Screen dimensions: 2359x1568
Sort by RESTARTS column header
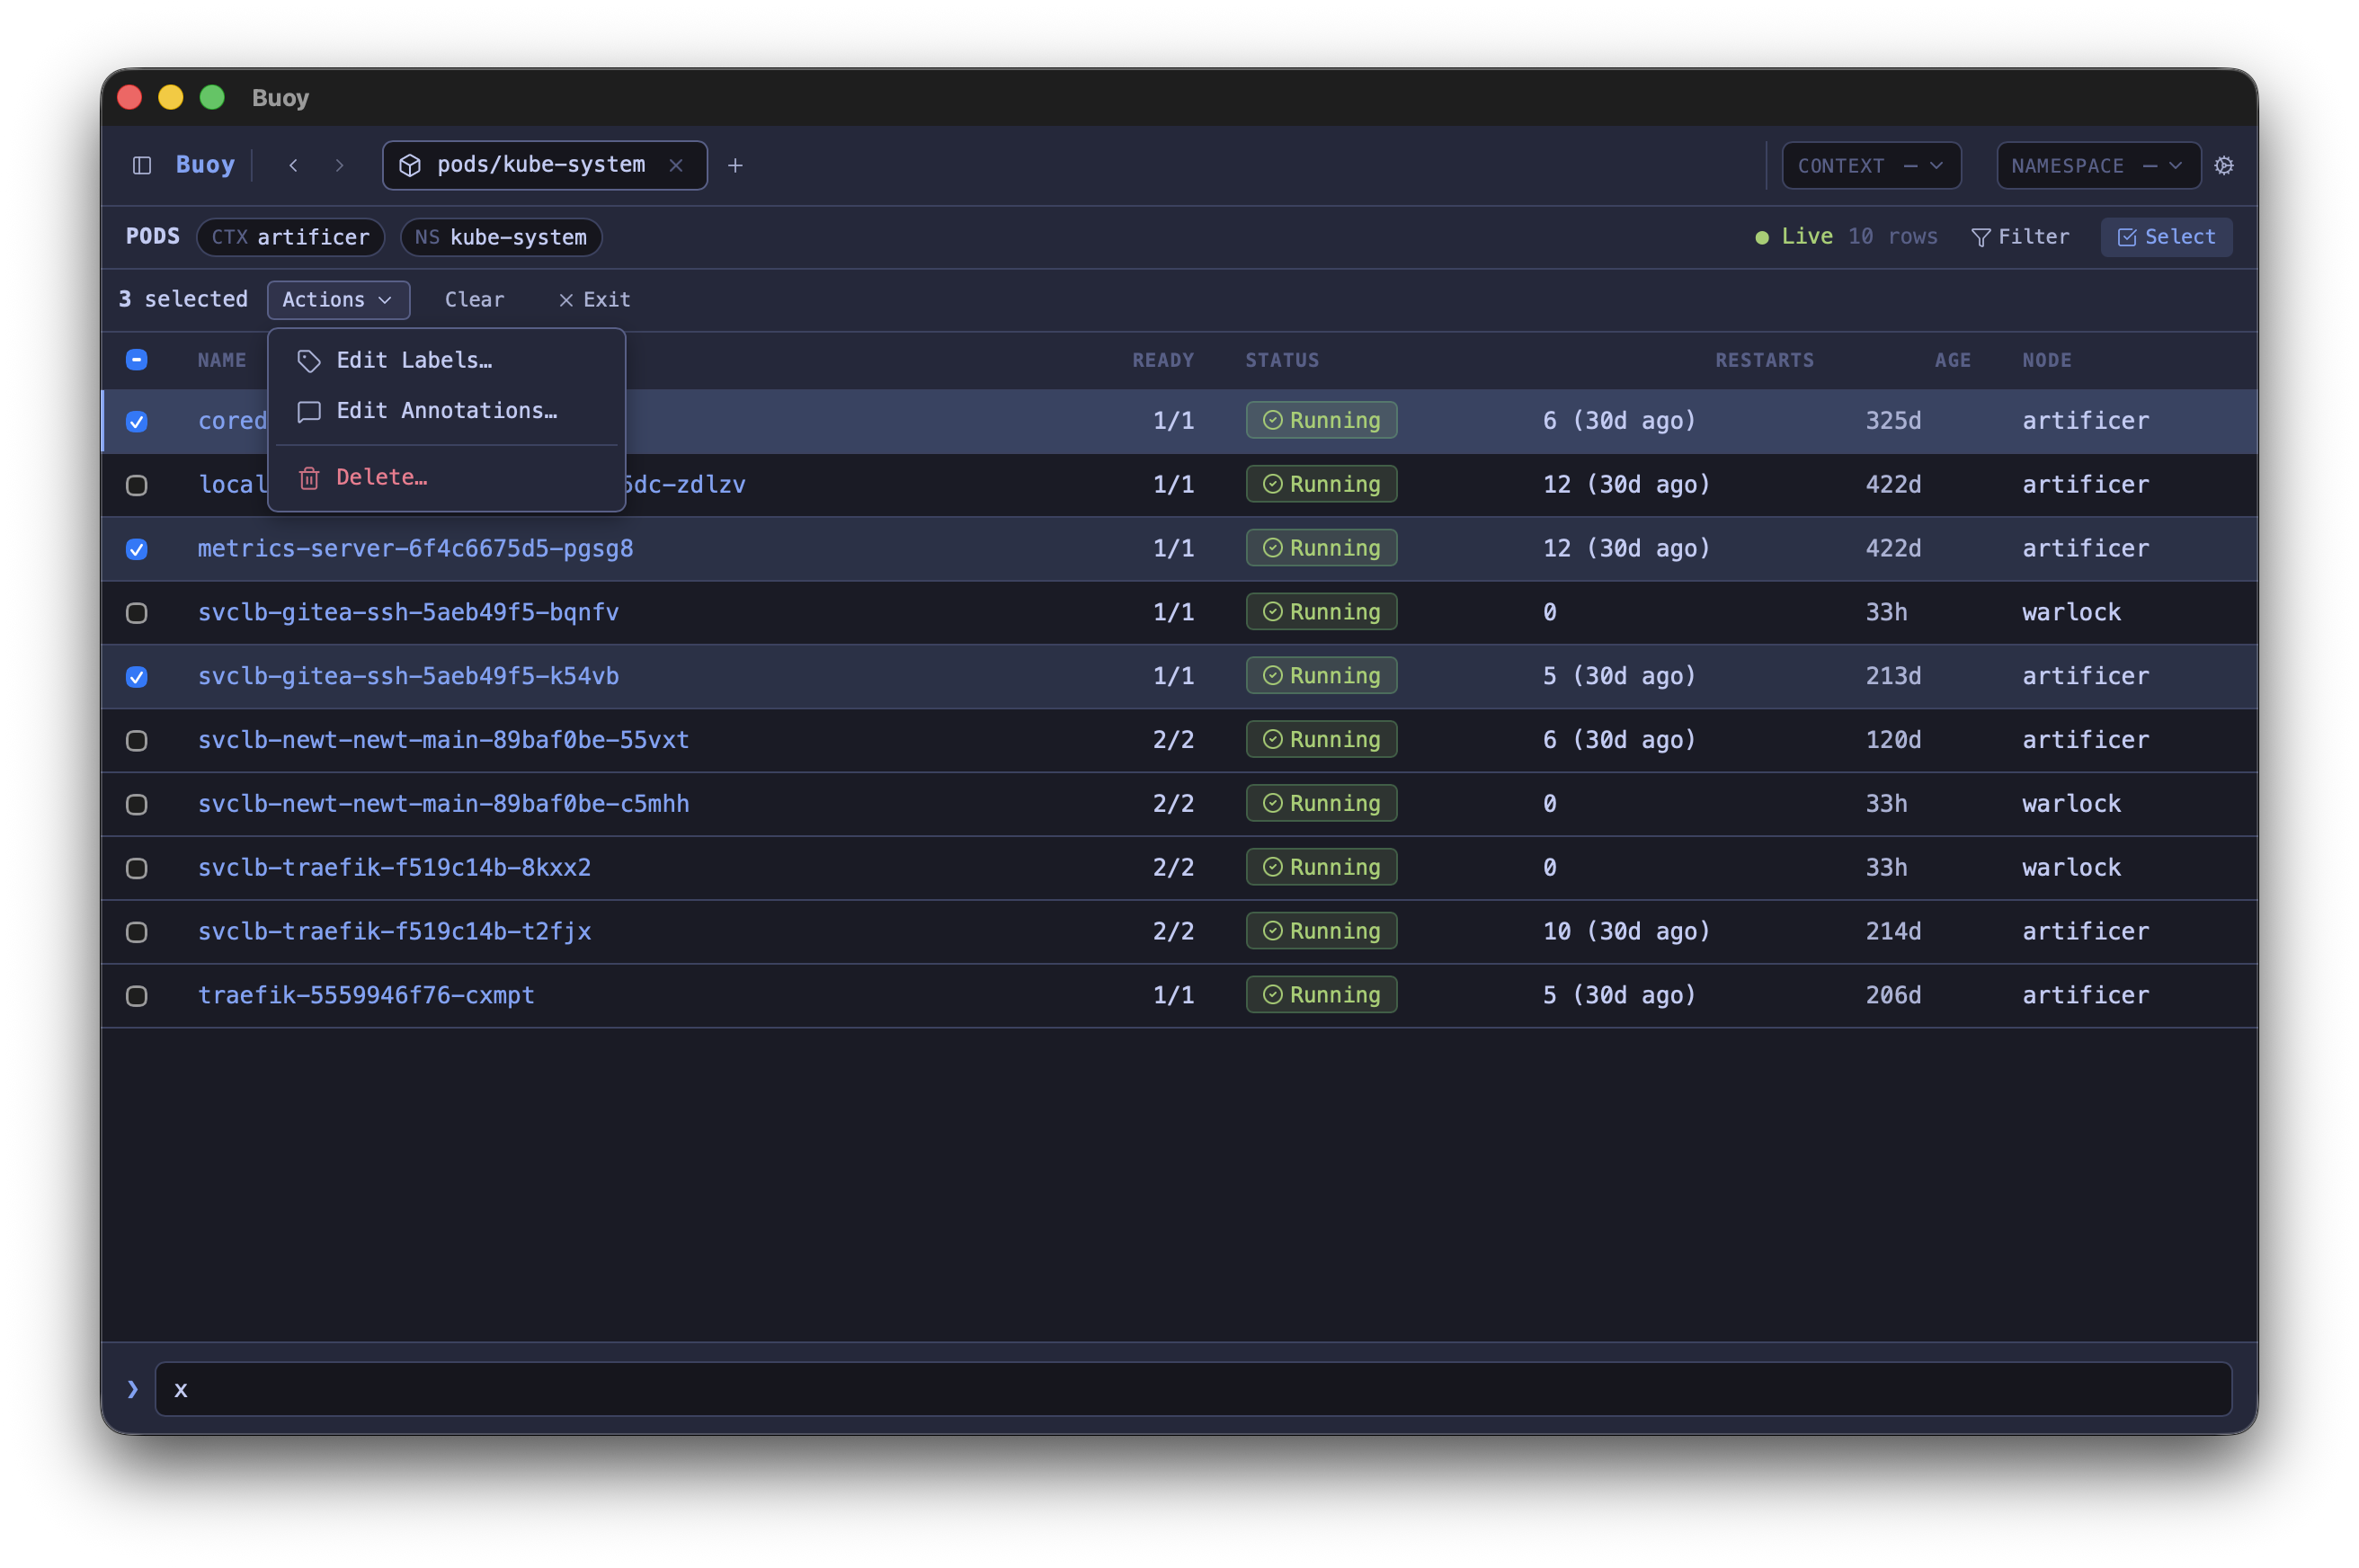pyautogui.click(x=1764, y=360)
